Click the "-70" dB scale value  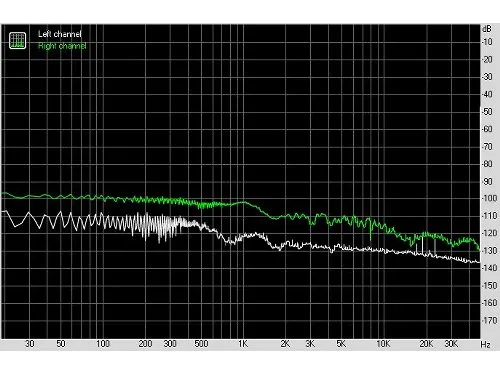tap(487, 146)
